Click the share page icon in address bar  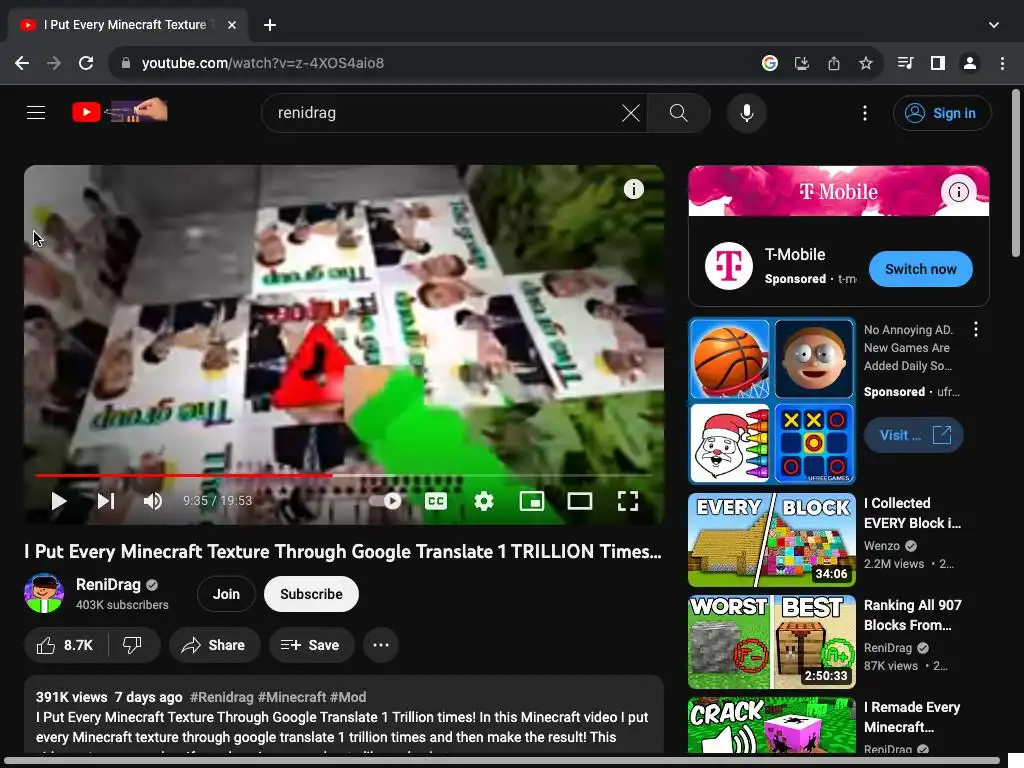pyautogui.click(x=834, y=63)
